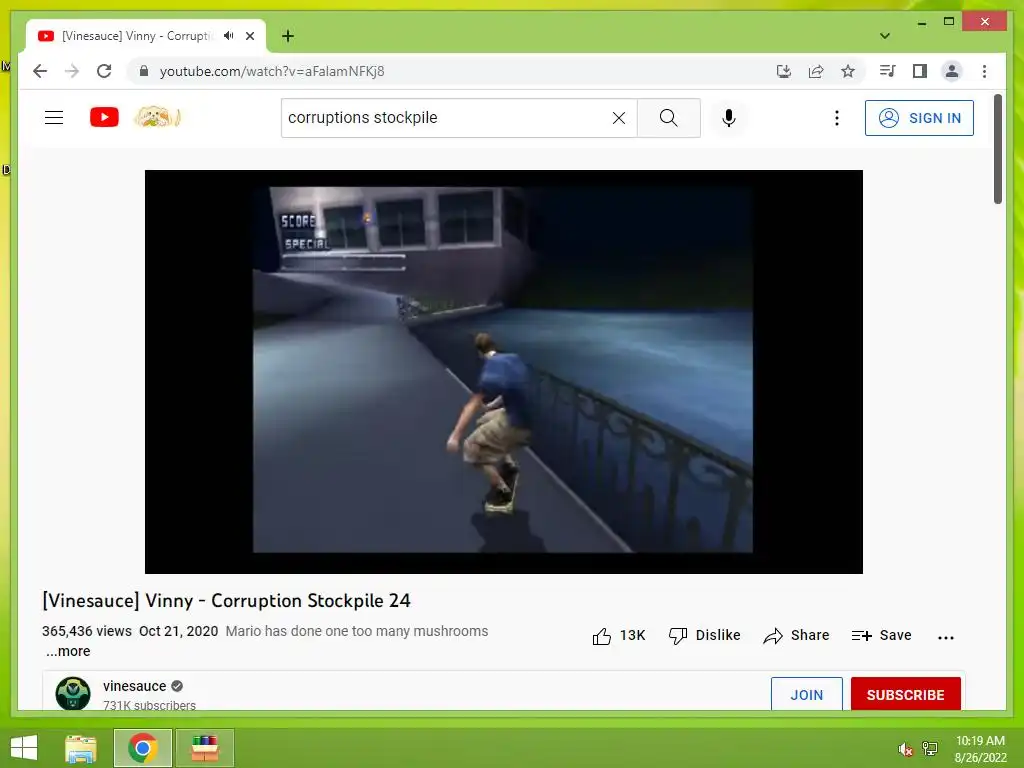Expand the tab search chevron
Viewport: 1024px width, 768px height.
[885, 36]
